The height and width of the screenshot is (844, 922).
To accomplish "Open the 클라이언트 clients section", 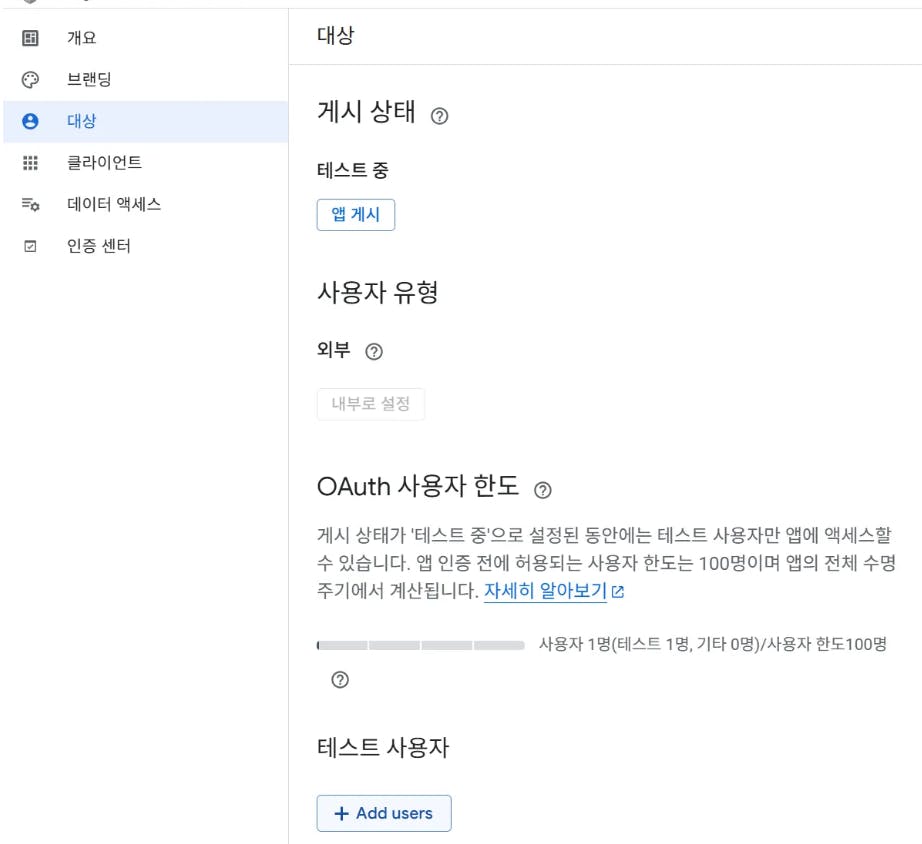I will (x=145, y=163).
